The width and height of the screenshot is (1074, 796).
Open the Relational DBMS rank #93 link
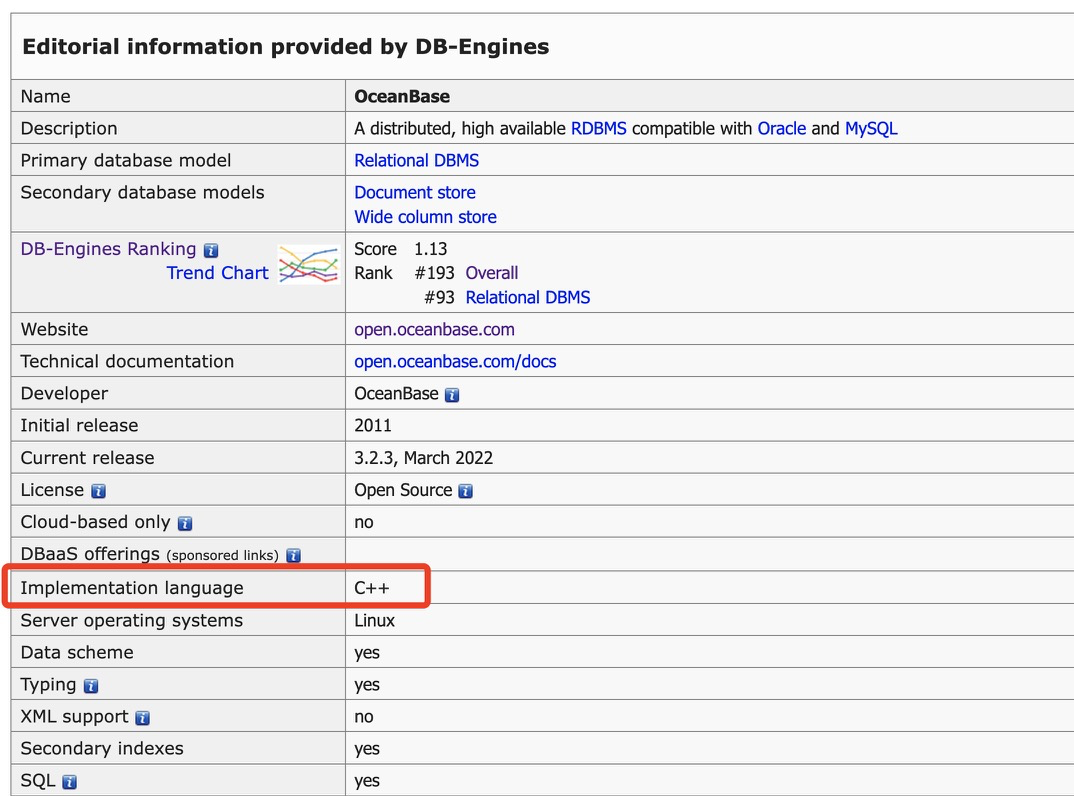click(528, 297)
